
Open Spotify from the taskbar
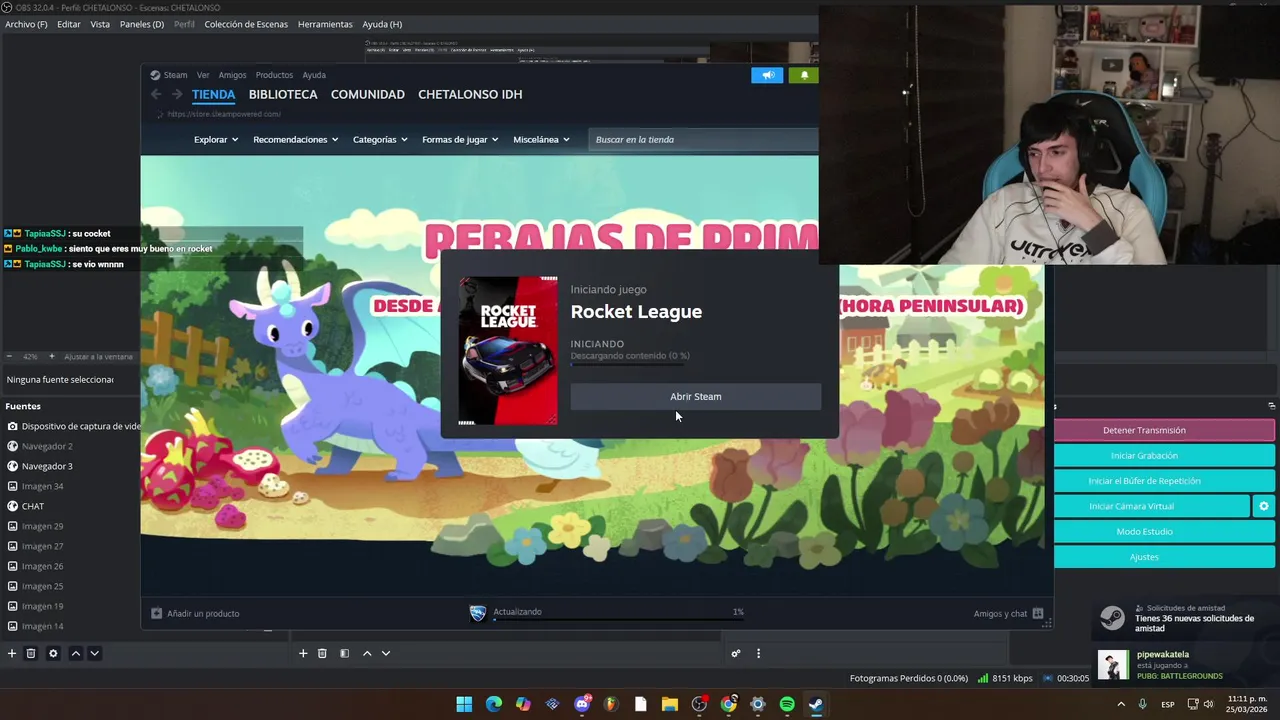pos(787,704)
